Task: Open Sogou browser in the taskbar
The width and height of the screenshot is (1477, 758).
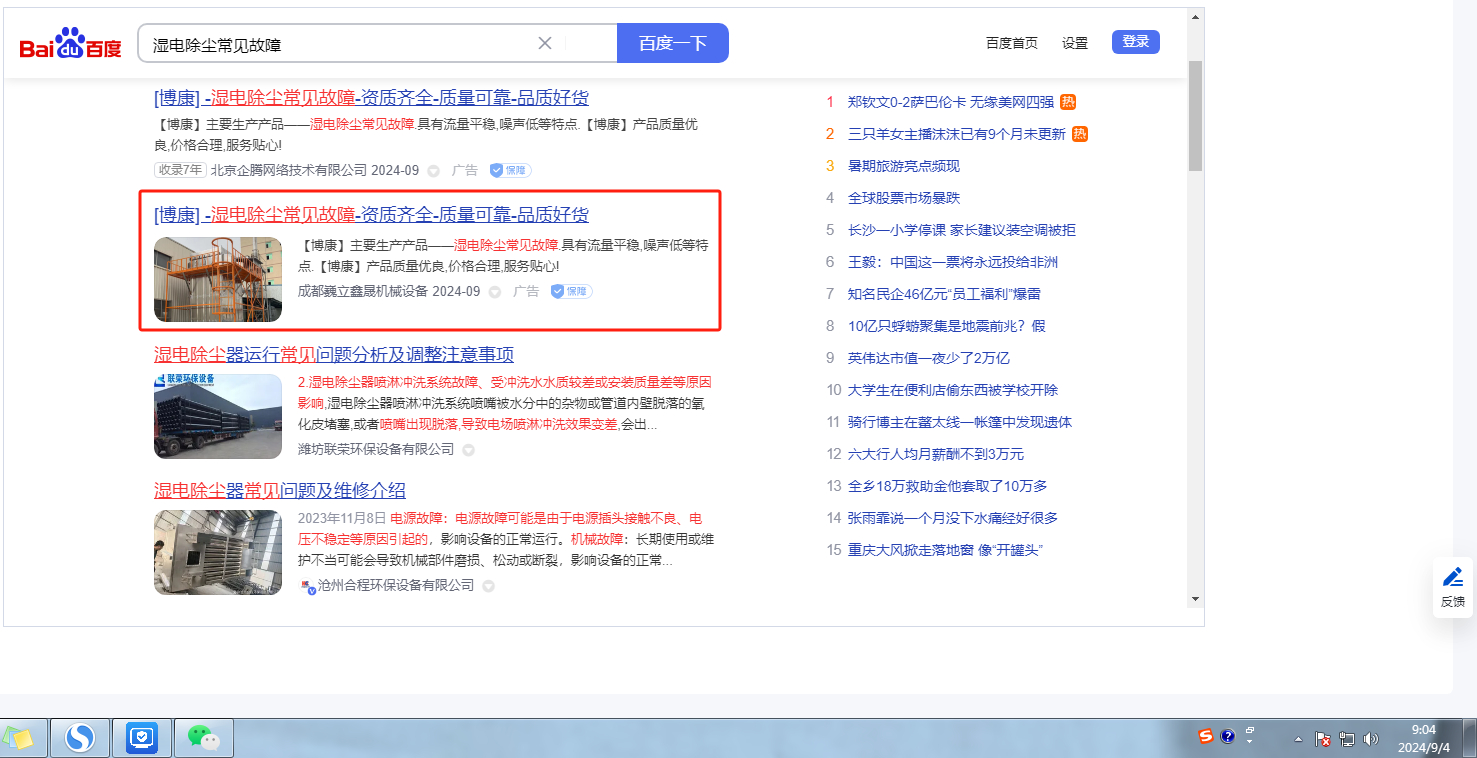Action: (79, 738)
